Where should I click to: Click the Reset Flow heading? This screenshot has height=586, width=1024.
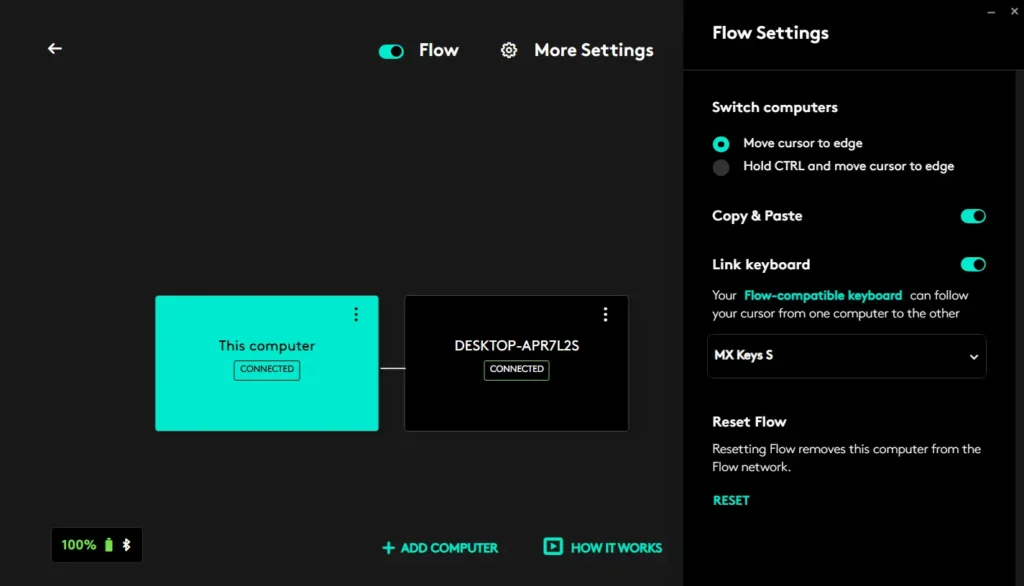click(x=749, y=422)
